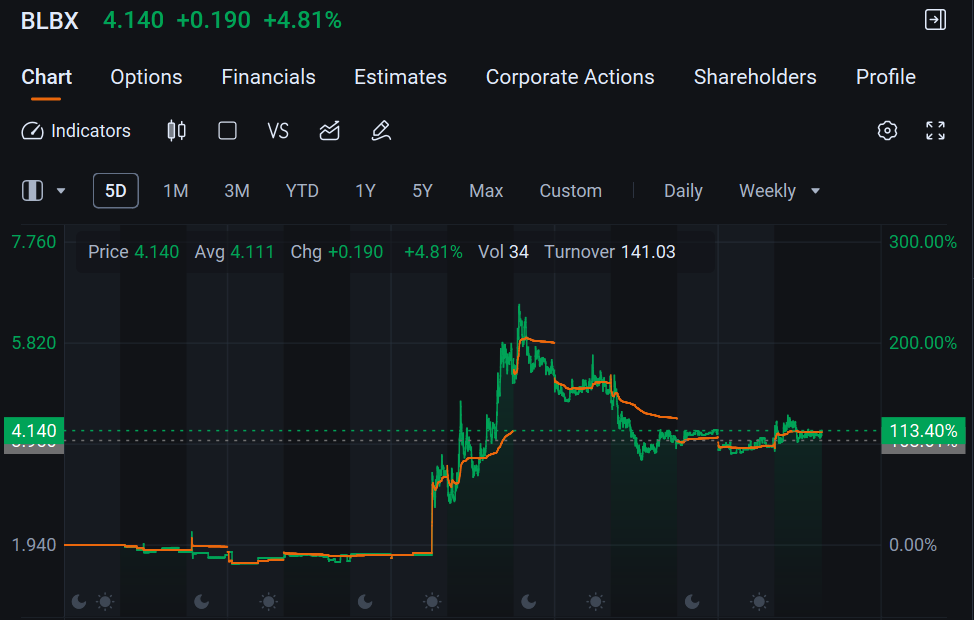
Task: Click the 300.00% axis label
Action: 922,242
